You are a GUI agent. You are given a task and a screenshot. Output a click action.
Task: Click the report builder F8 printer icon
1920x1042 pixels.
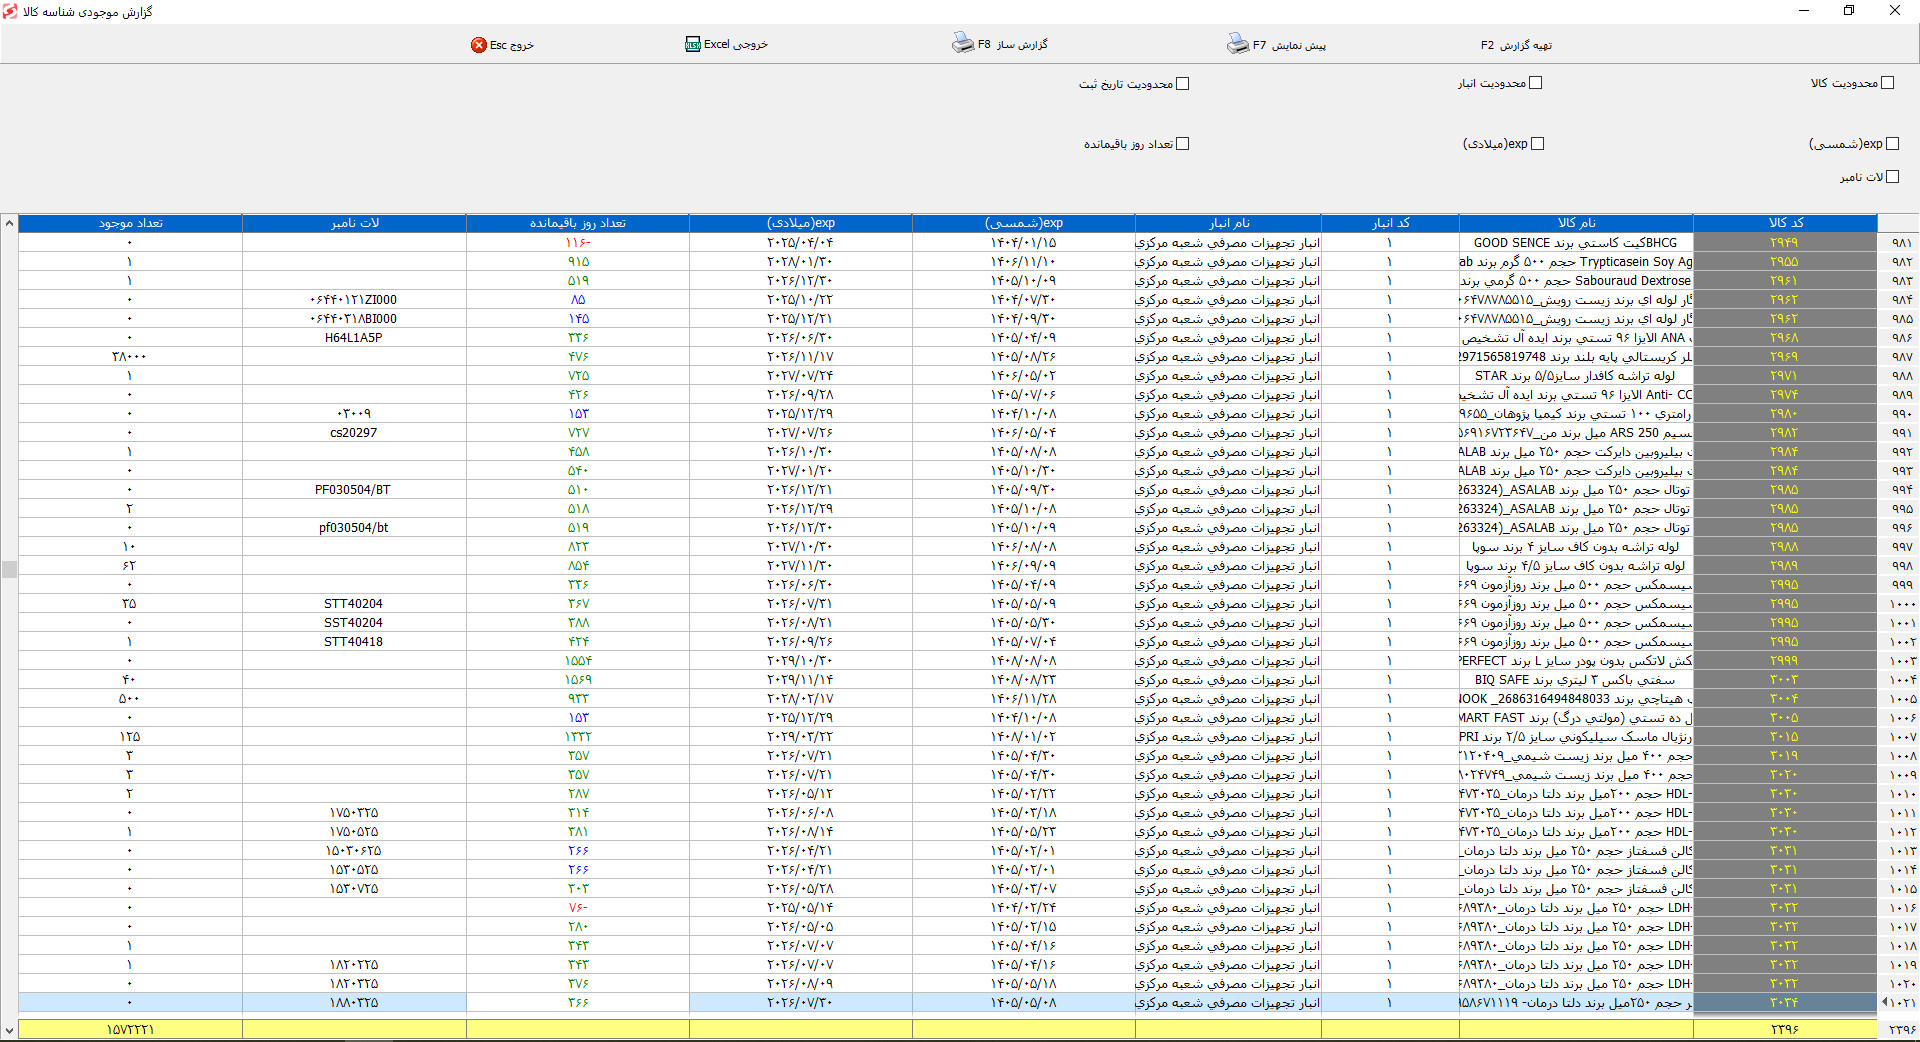[962, 43]
